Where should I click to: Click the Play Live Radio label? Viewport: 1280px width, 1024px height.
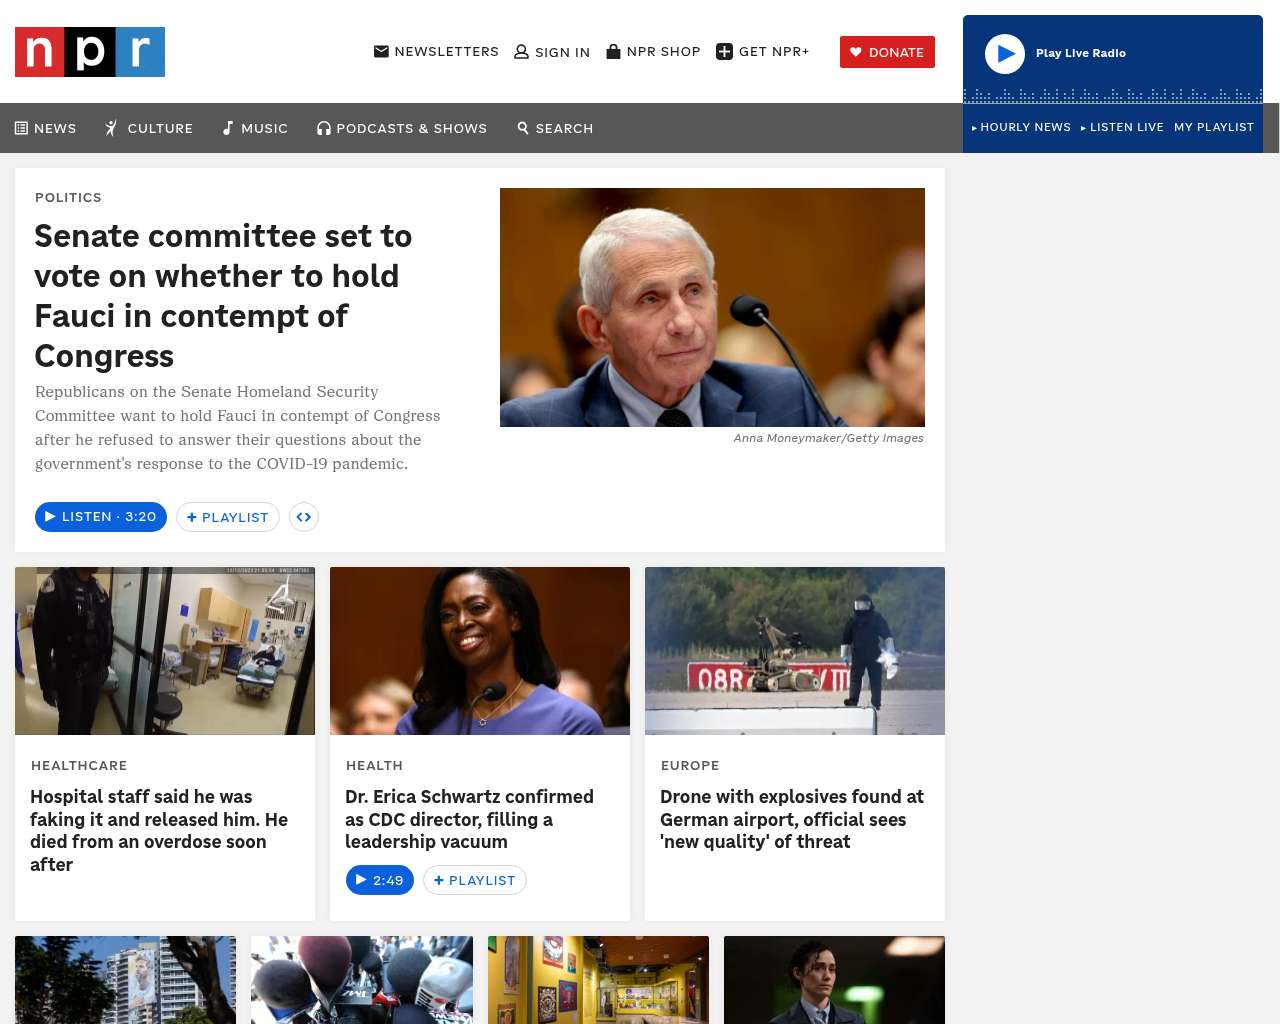pyautogui.click(x=1081, y=53)
